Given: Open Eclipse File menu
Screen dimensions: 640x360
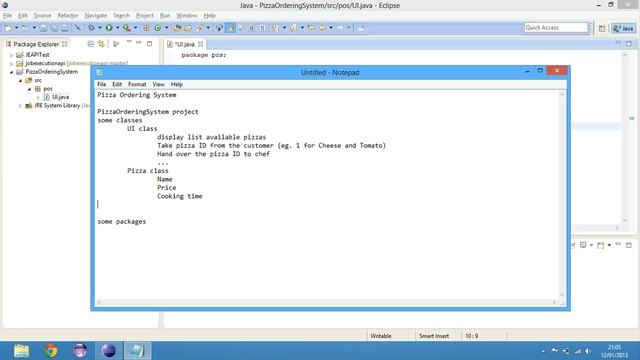Looking at the screenshot, I should tap(7, 16).
